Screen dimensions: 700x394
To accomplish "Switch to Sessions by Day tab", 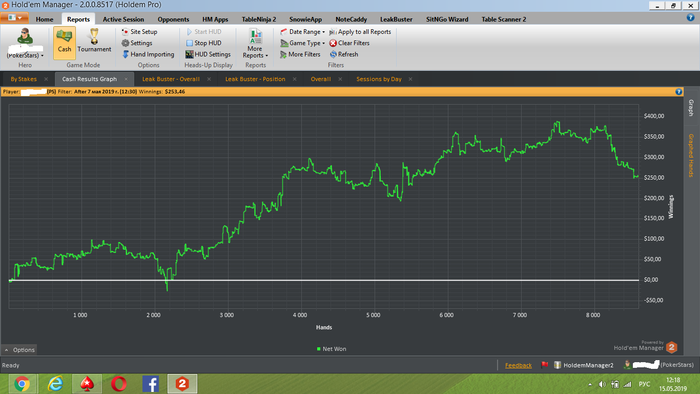I will point(379,79).
